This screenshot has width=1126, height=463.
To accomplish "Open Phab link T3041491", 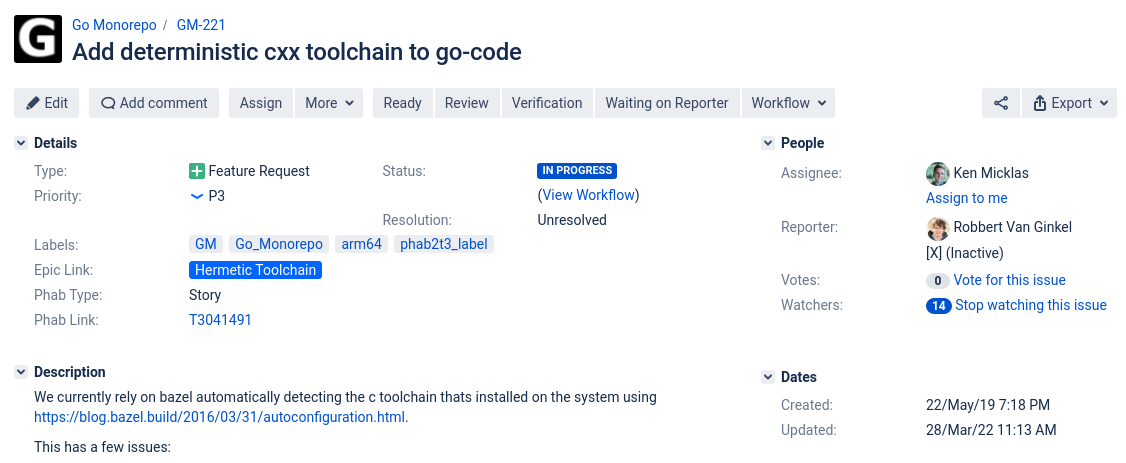I will (220, 320).
